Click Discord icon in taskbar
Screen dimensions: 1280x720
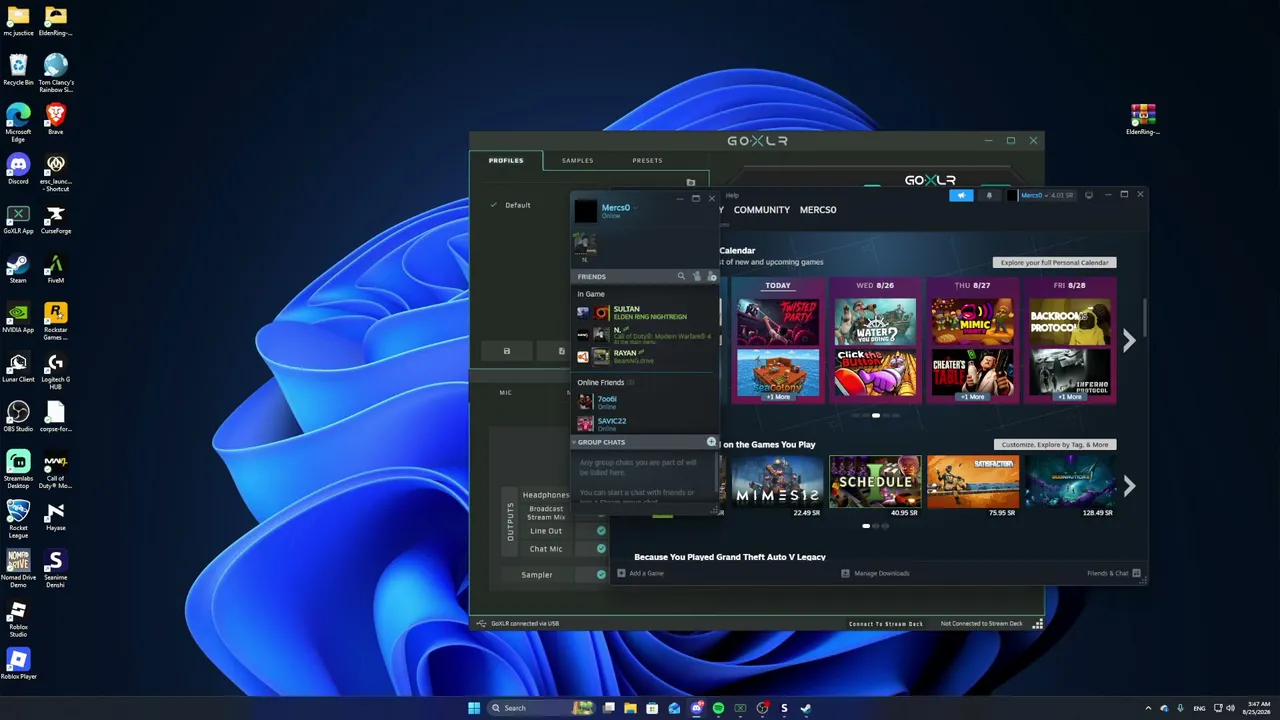696,708
